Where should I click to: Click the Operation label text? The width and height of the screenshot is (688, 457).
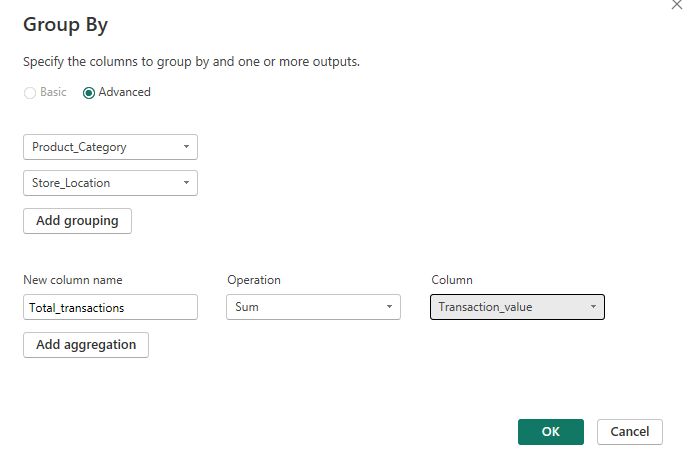pyautogui.click(x=254, y=280)
